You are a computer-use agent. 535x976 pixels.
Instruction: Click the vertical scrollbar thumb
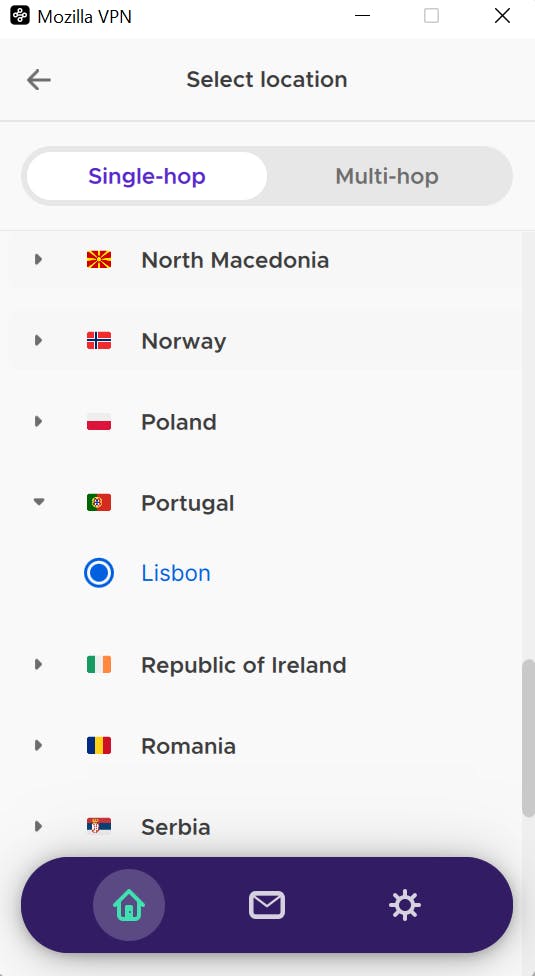[528, 738]
